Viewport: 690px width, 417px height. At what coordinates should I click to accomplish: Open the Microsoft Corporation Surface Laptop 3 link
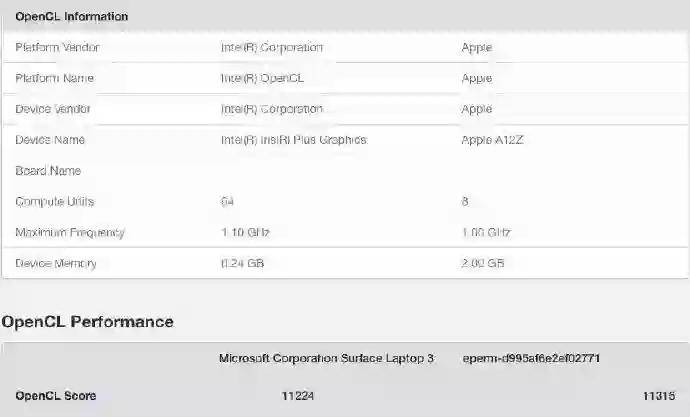tap(326, 358)
